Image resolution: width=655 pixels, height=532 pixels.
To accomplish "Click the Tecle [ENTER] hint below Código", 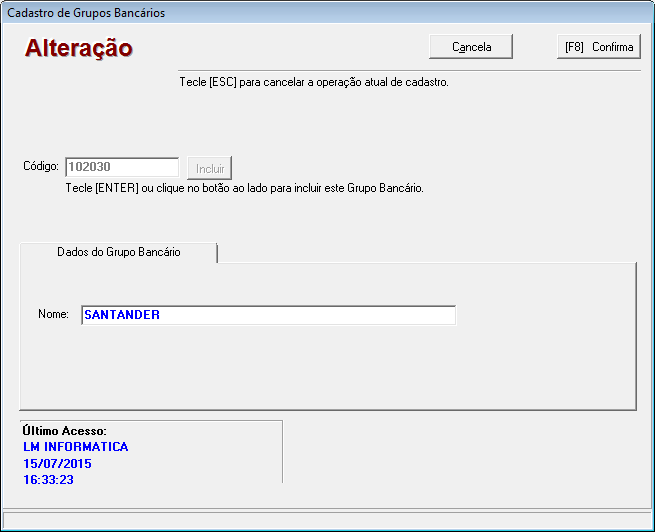I will (x=245, y=188).
